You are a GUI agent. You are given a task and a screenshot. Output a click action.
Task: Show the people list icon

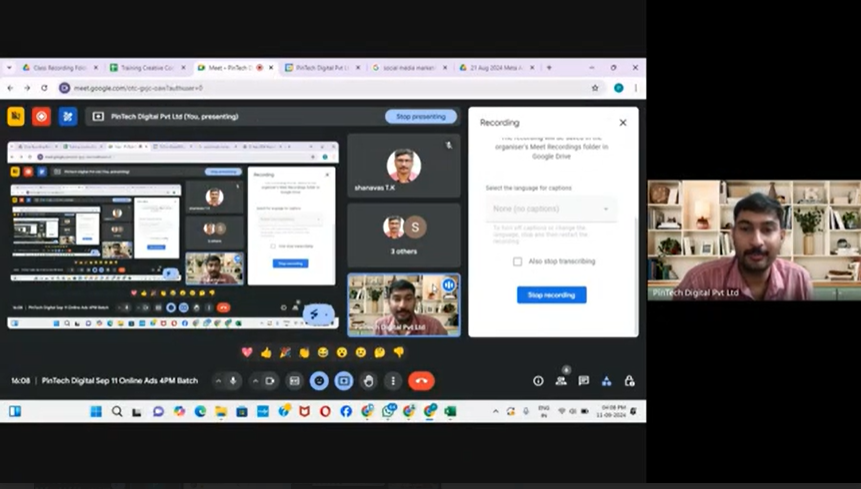tap(561, 381)
